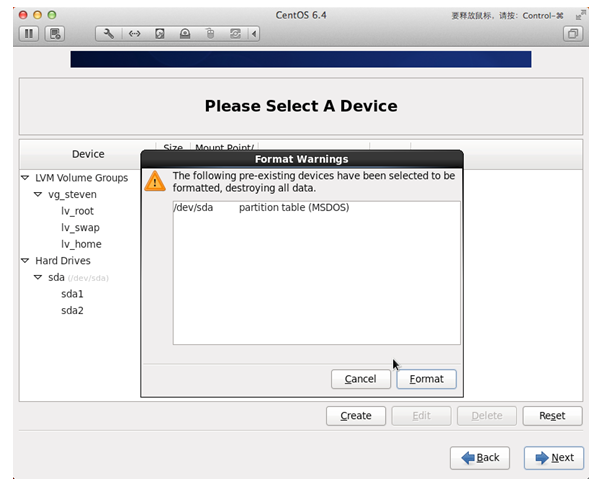The width and height of the screenshot is (606, 486).
Task: Select the /dev/sda row in warning list
Action: click(262, 208)
